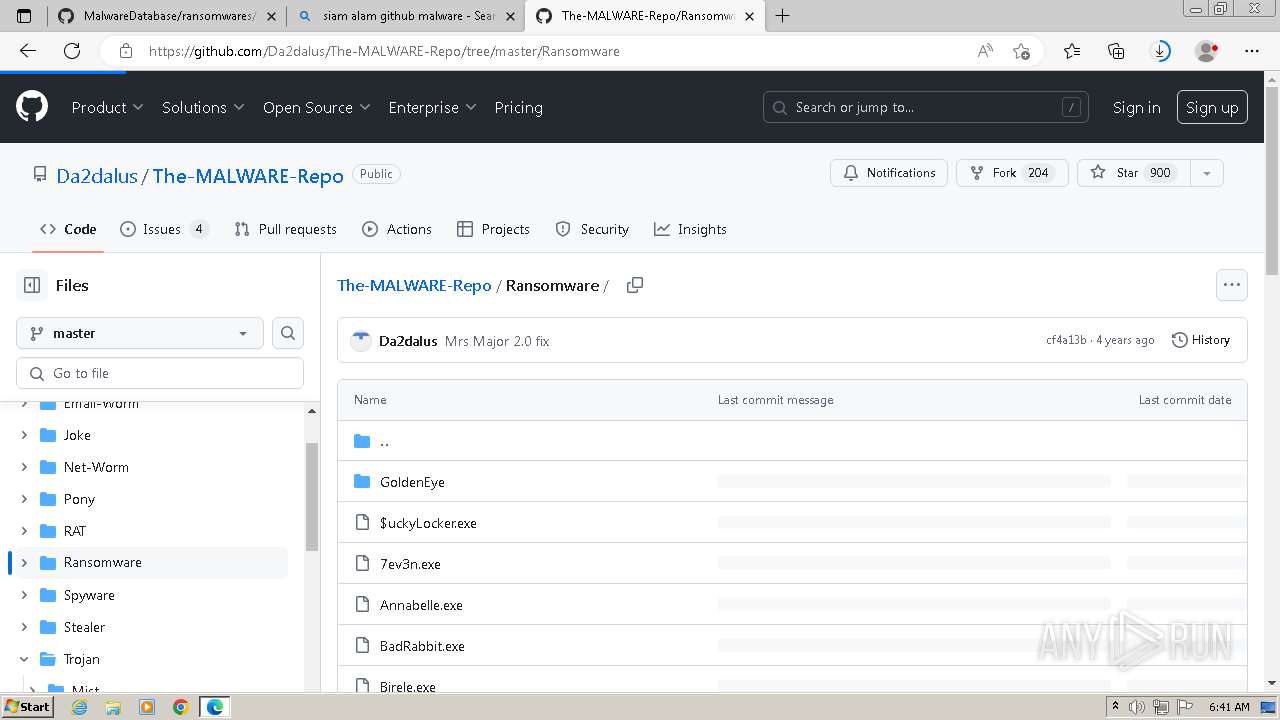
Task: Close the siam alam github malware tab
Action: click(x=512, y=16)
